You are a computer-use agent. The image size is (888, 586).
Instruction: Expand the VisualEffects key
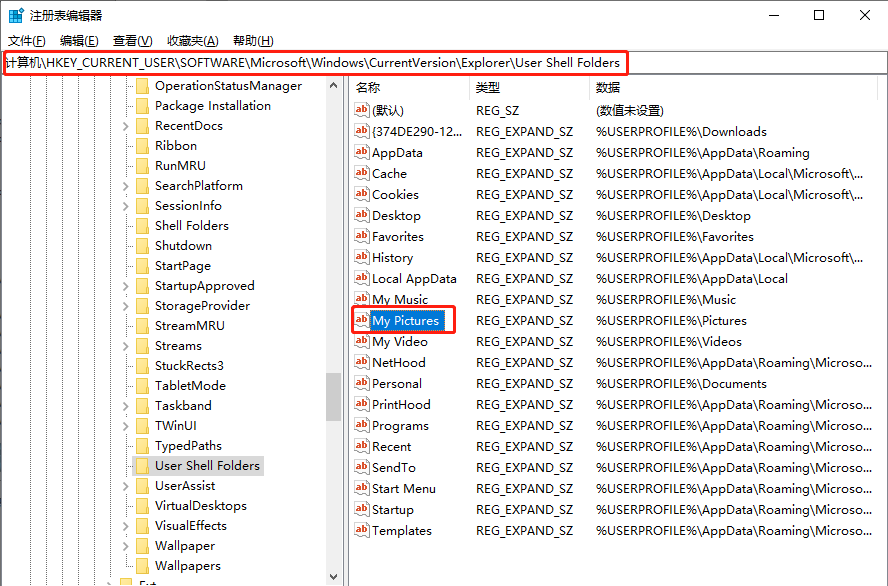(x=126, y=526)
